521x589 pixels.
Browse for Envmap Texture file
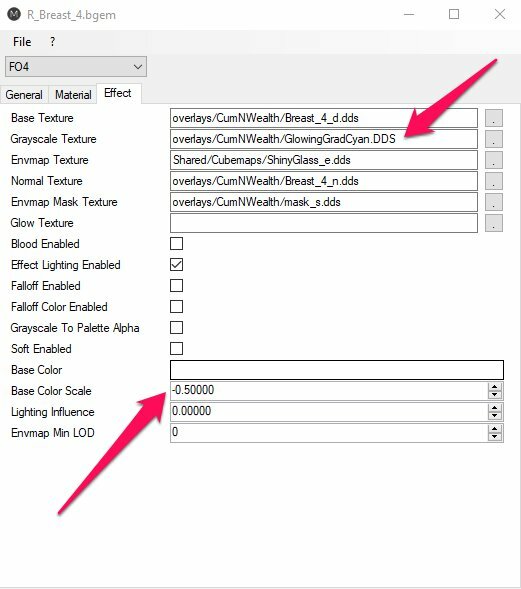coord(494,160)
